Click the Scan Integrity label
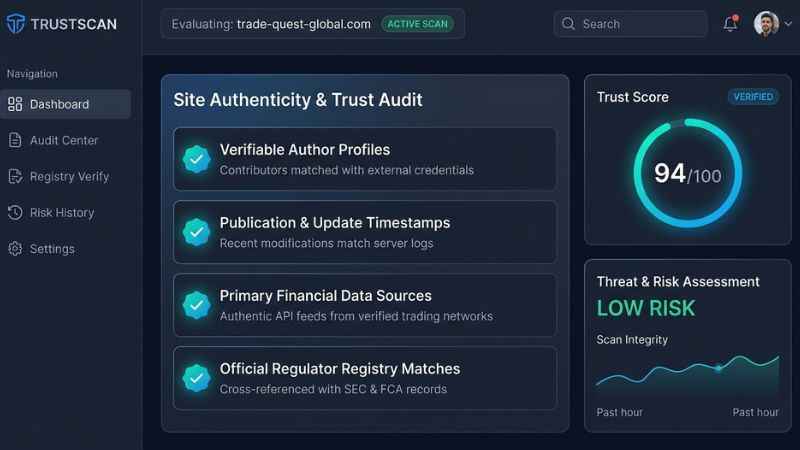The width and height of the screenshot is (800, 450). (x=632, y=340)
